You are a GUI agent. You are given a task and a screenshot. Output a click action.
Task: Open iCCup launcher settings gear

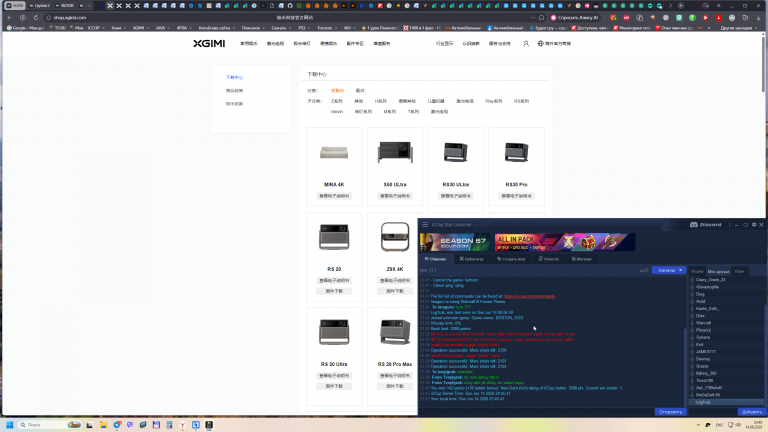coord(754,225)
